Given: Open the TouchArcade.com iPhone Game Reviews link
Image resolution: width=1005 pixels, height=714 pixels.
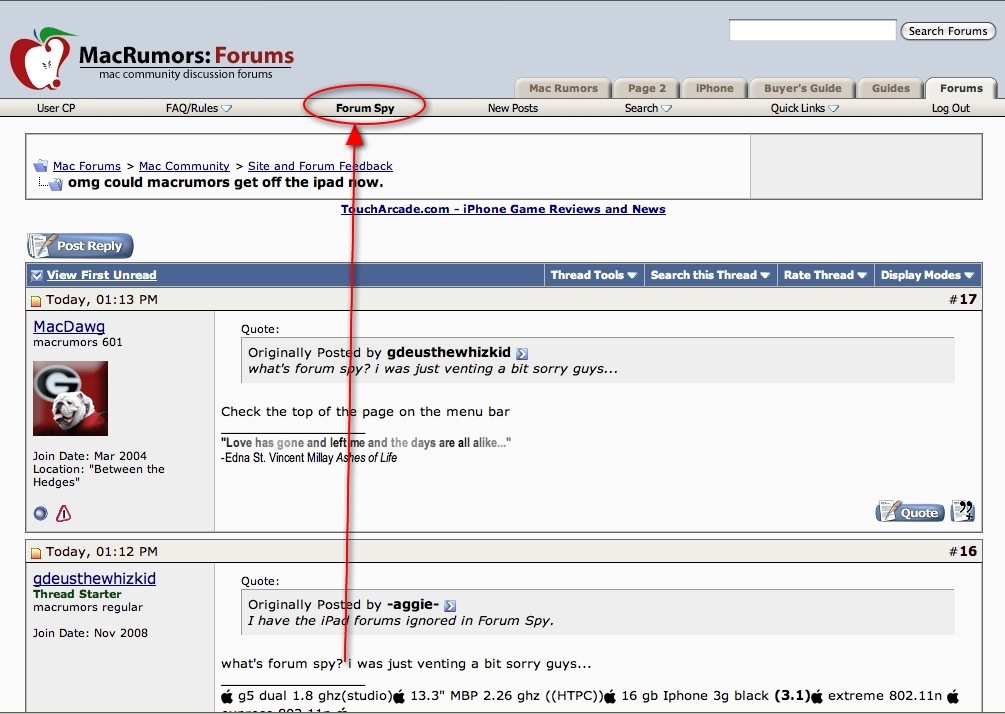Looking at the screenshot, I should [503, 209].
